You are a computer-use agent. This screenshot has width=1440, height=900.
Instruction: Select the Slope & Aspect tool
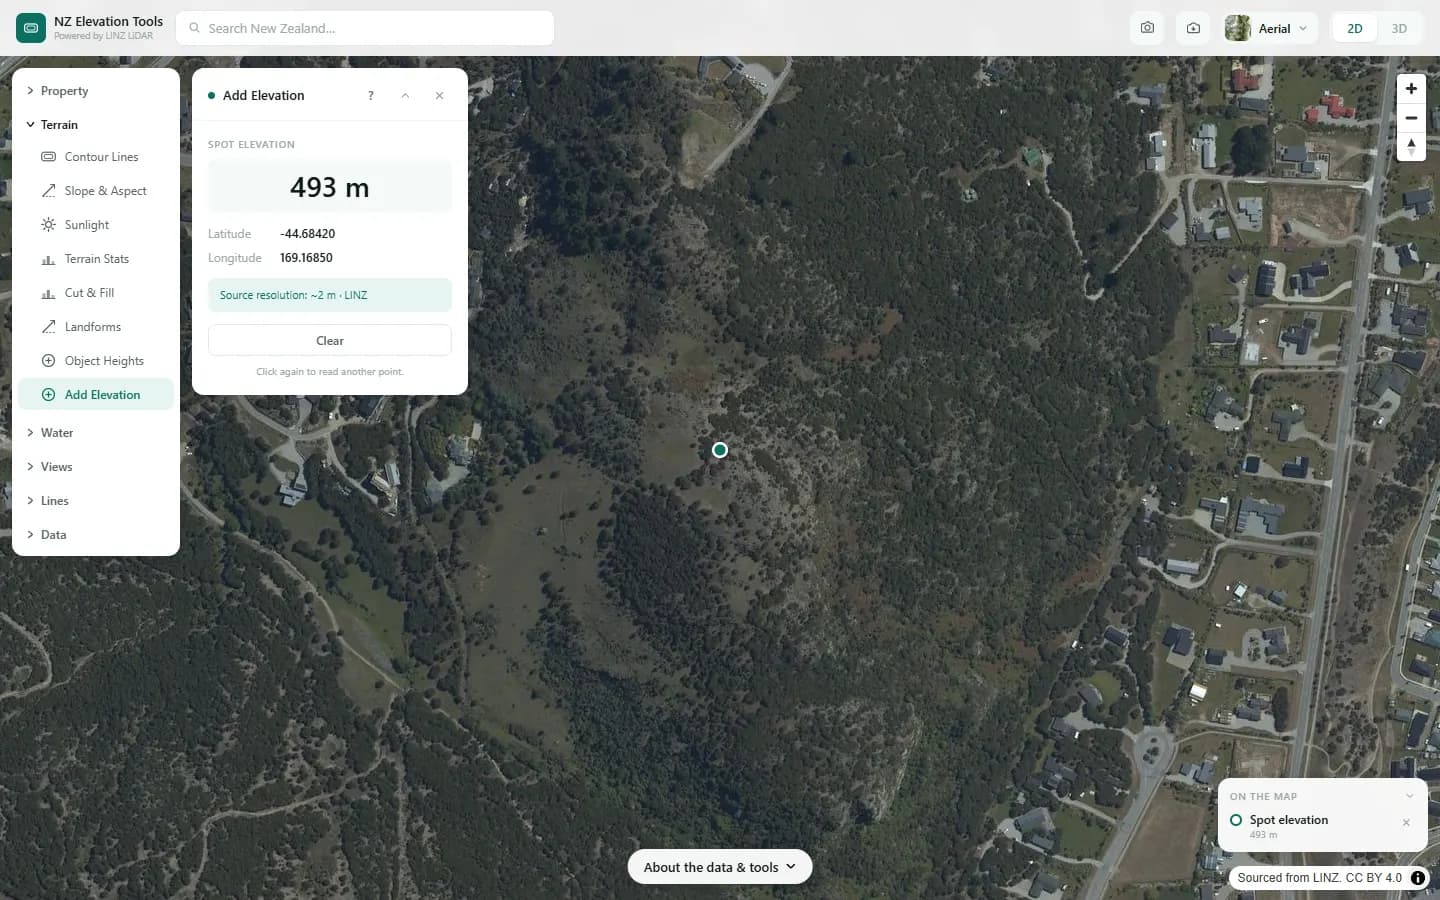tap(96, 191)
